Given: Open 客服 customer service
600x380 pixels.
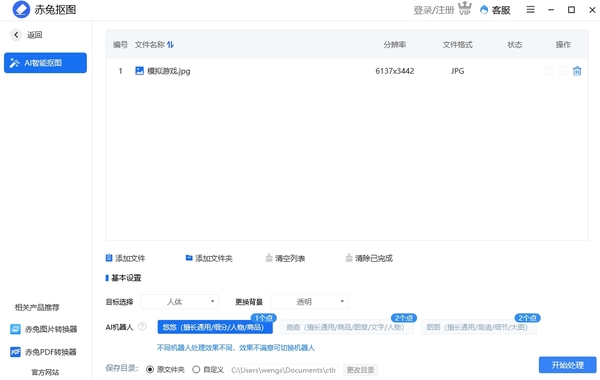Looking at the screenshot, I should 495,10.
